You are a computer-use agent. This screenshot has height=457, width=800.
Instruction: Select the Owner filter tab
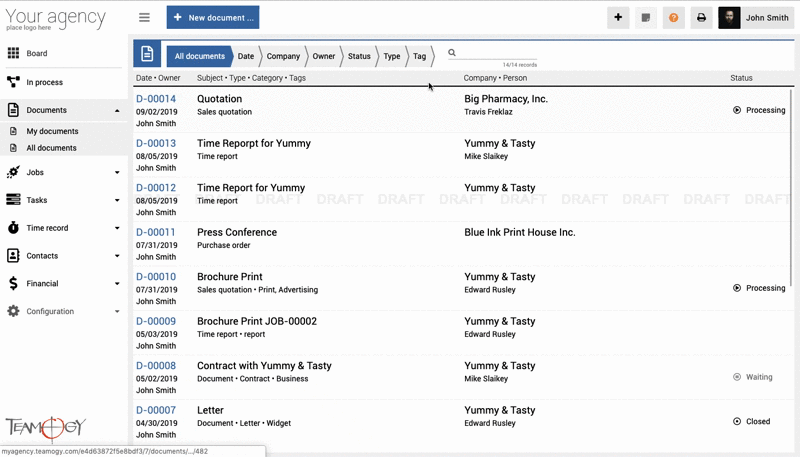[324, 56]
